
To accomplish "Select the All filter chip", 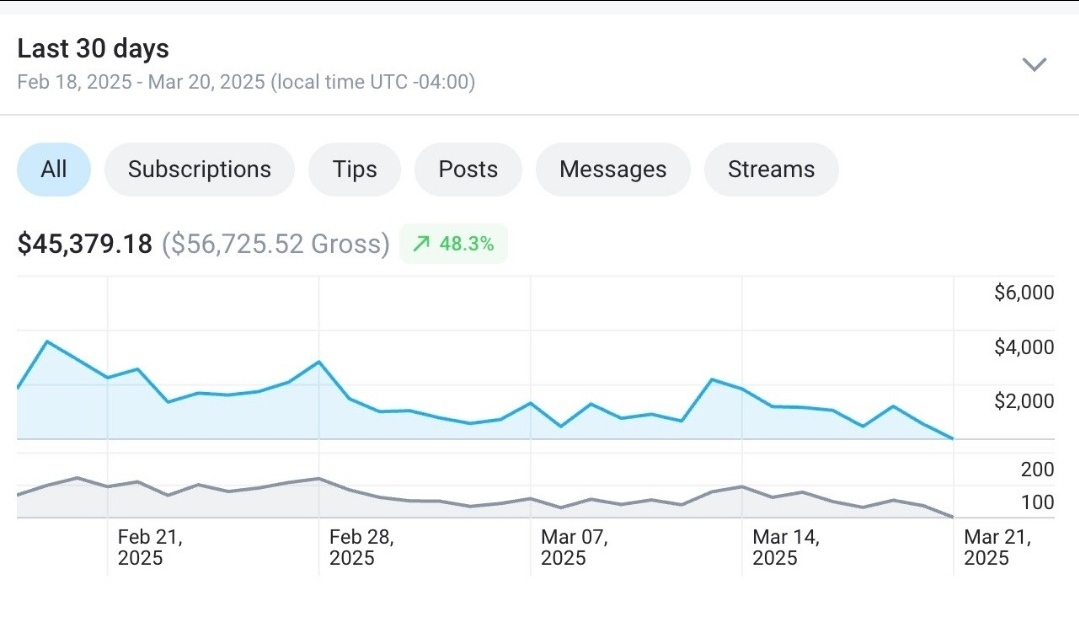I will tap(54, 169).
